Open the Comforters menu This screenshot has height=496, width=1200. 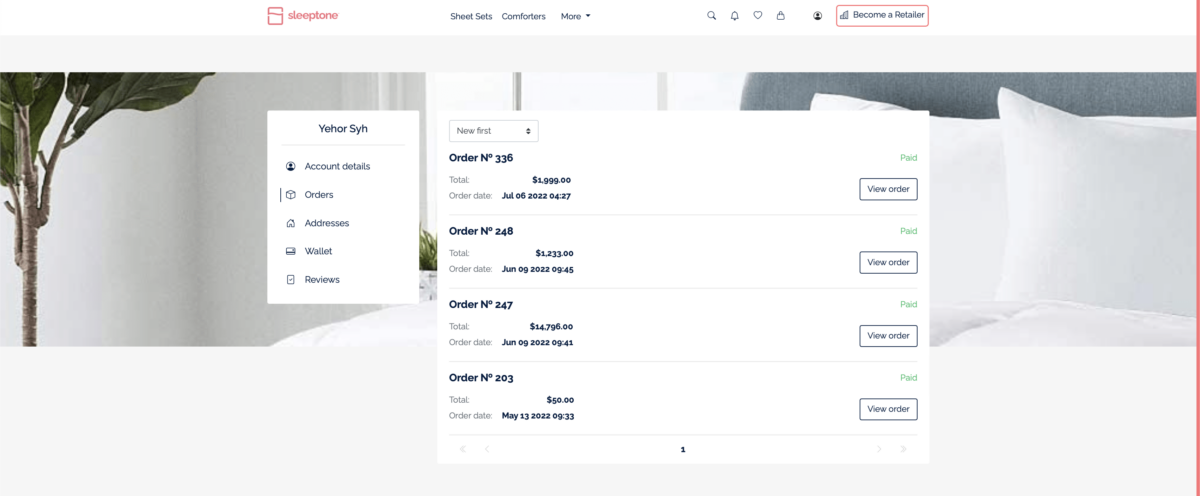click(524, 16)
